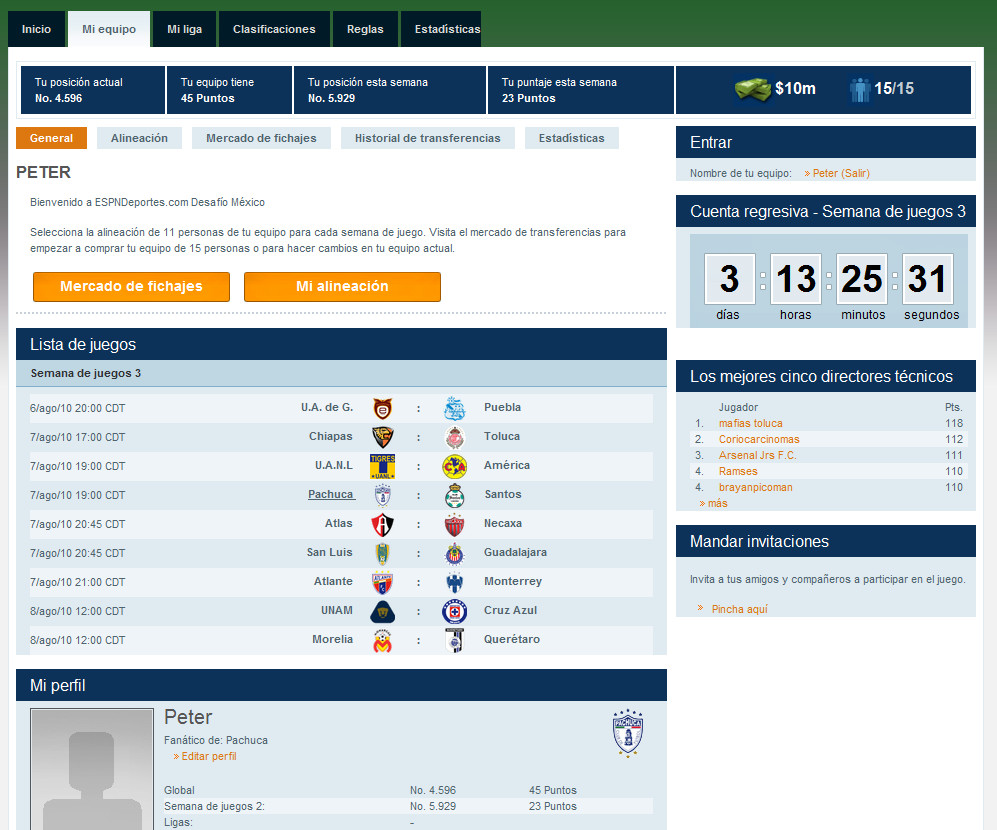Open mafias toluca manager link
Viewport: 997px width, 830px height.
coord(750,423)
